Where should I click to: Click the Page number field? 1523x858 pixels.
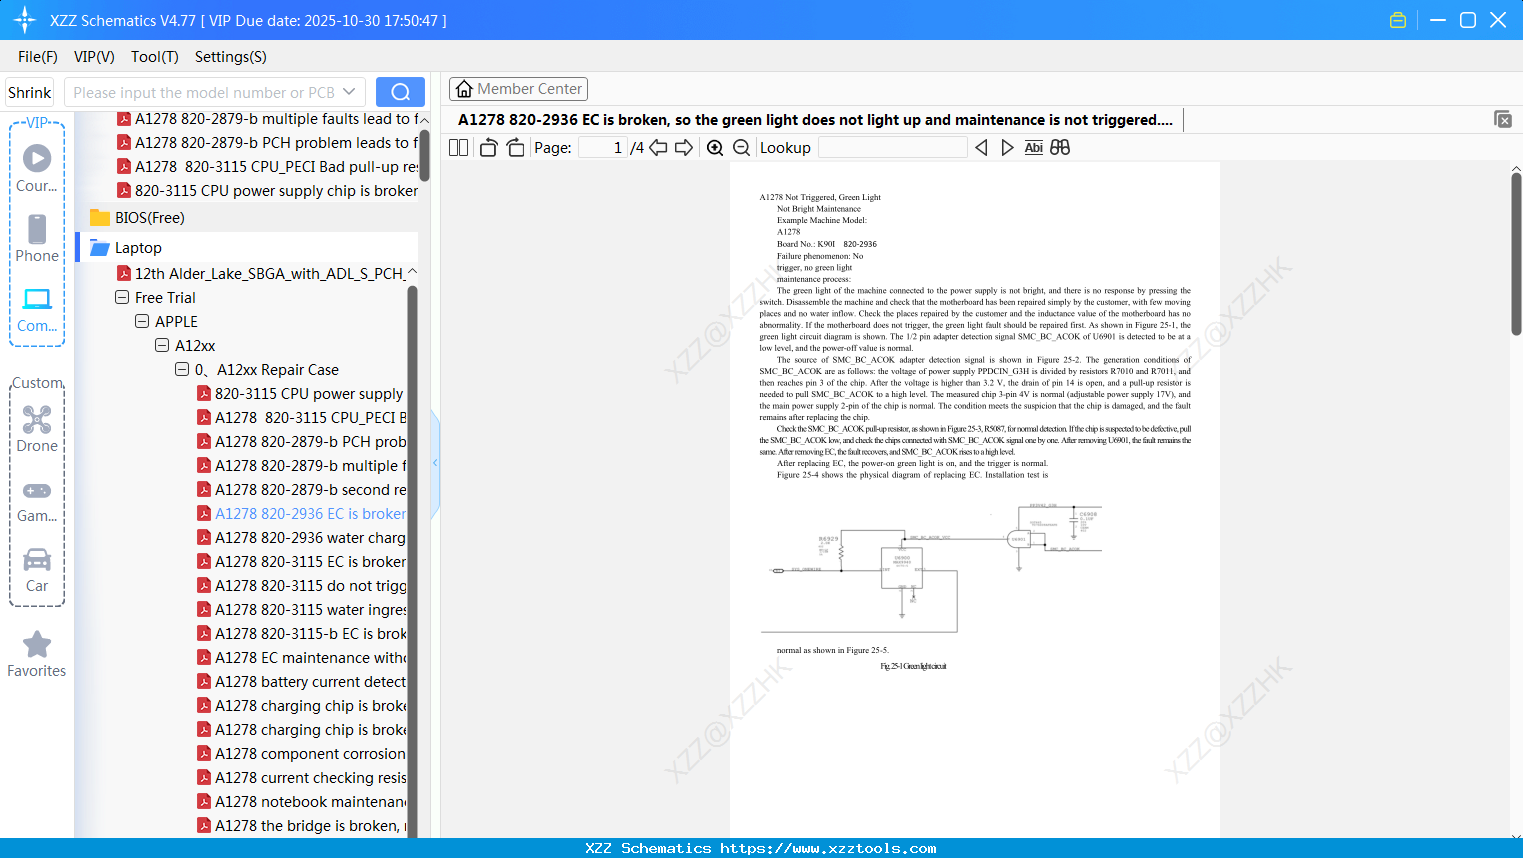pos(602,148)
